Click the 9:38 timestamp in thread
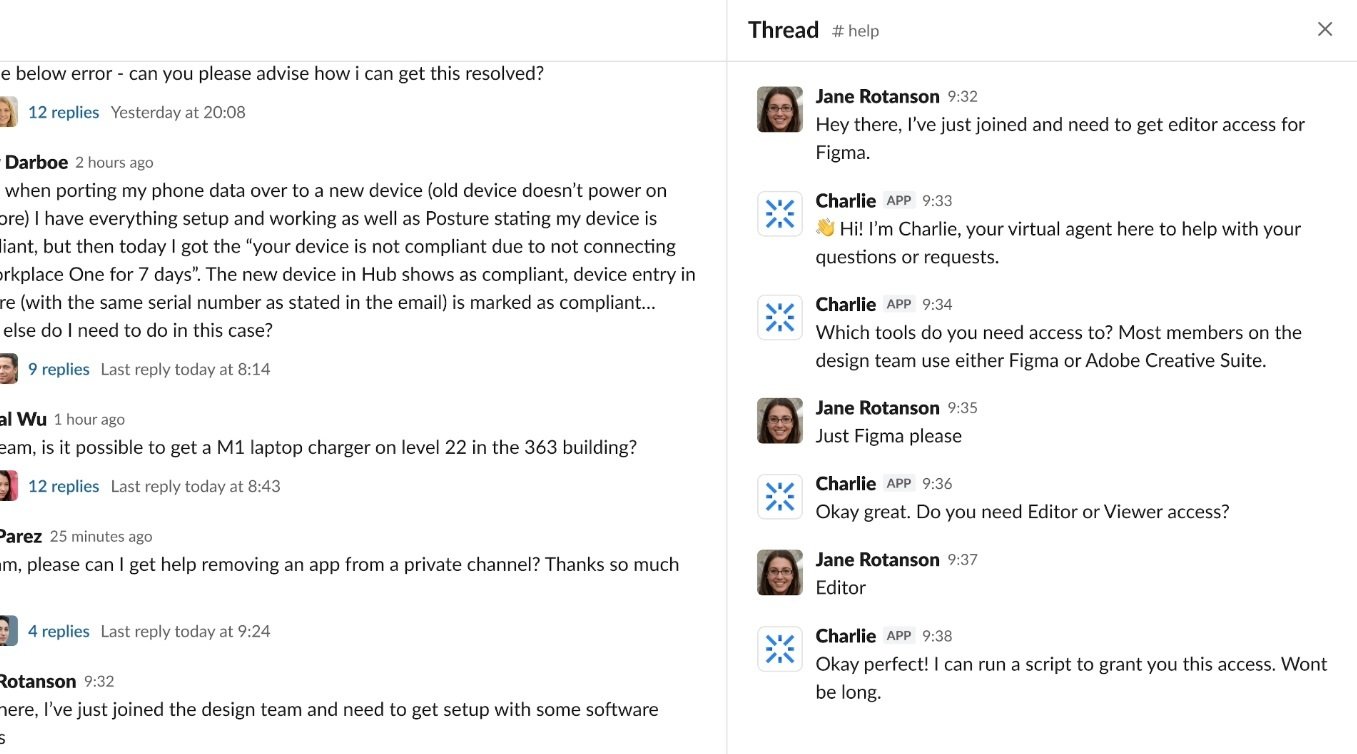This screenshot has height=754, width=1357. (937, 636)
